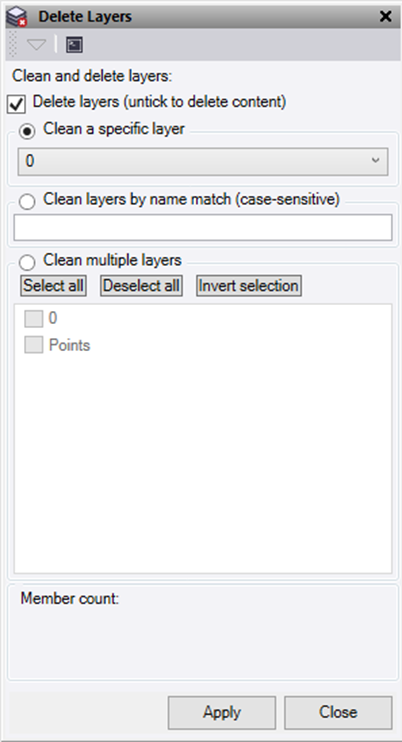The height and width of the screenshot is (742, 402).
Task: Click the dotted toolbar grip handle
Action: (13, 44)
